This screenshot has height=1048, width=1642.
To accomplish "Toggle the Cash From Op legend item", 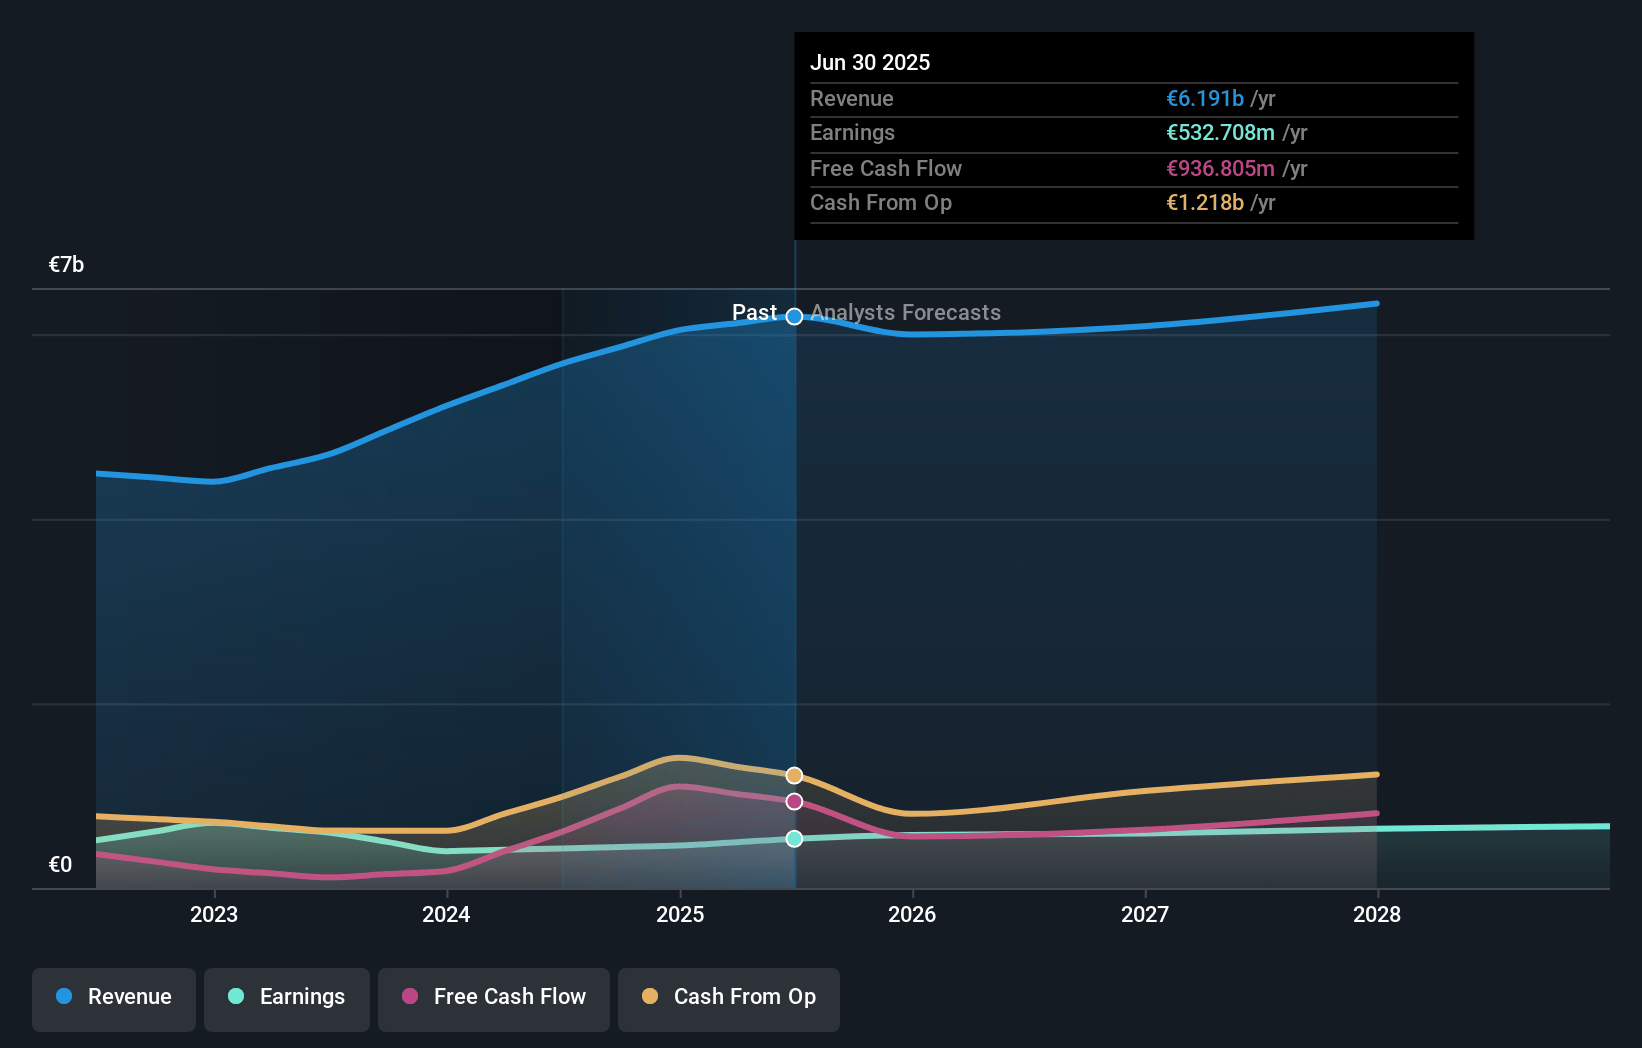I will tap(729, 997).
